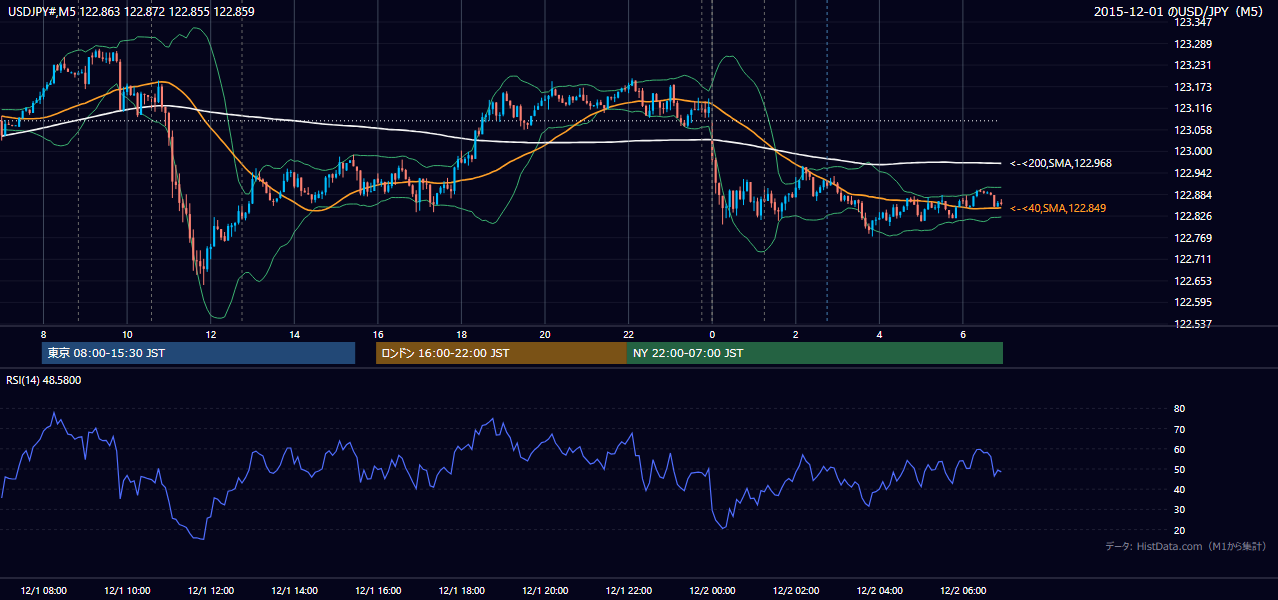1278x600 pixels.
Task: Click hour tick 16 below the price chart
Action: click(x=377, y=334)
